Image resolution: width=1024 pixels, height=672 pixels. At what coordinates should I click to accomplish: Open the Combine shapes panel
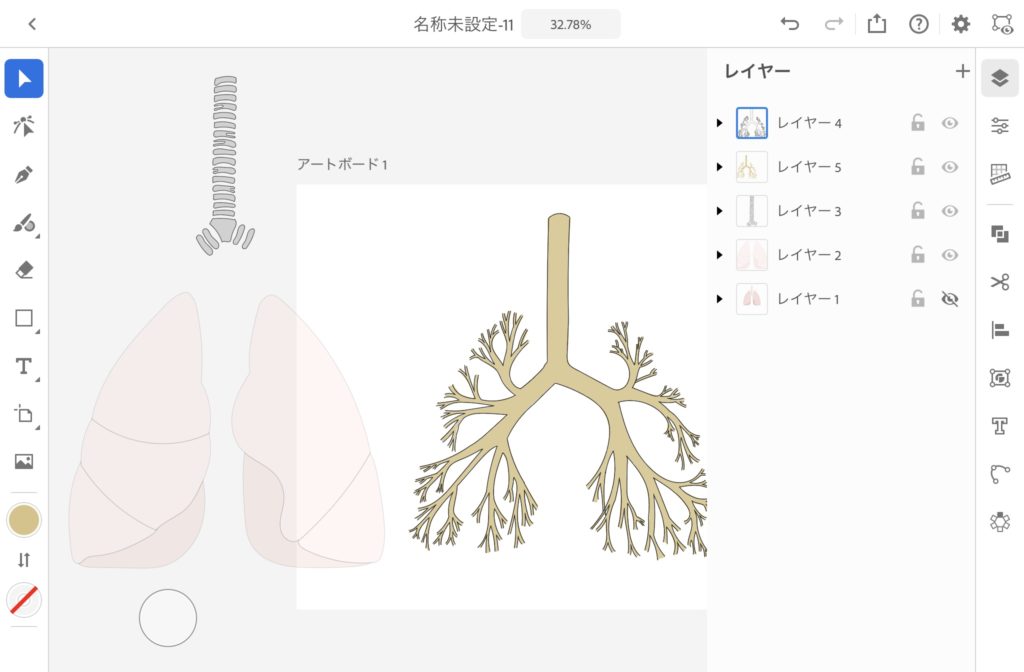tap(1000, 234)
